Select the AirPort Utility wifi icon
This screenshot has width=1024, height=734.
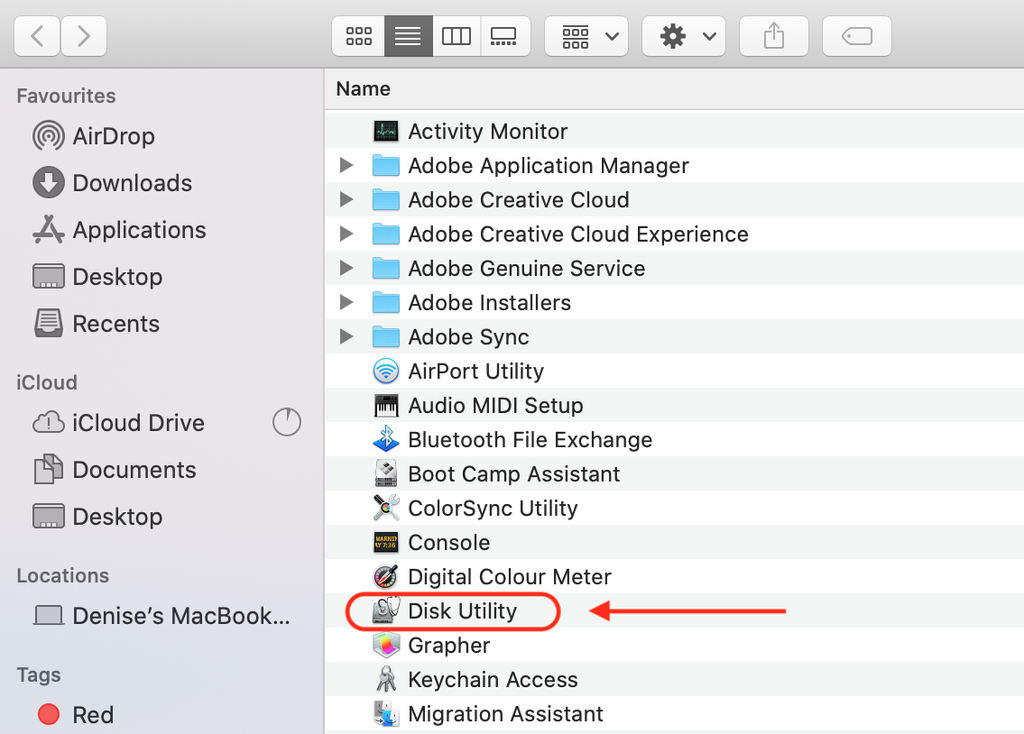tap(386, 371)
